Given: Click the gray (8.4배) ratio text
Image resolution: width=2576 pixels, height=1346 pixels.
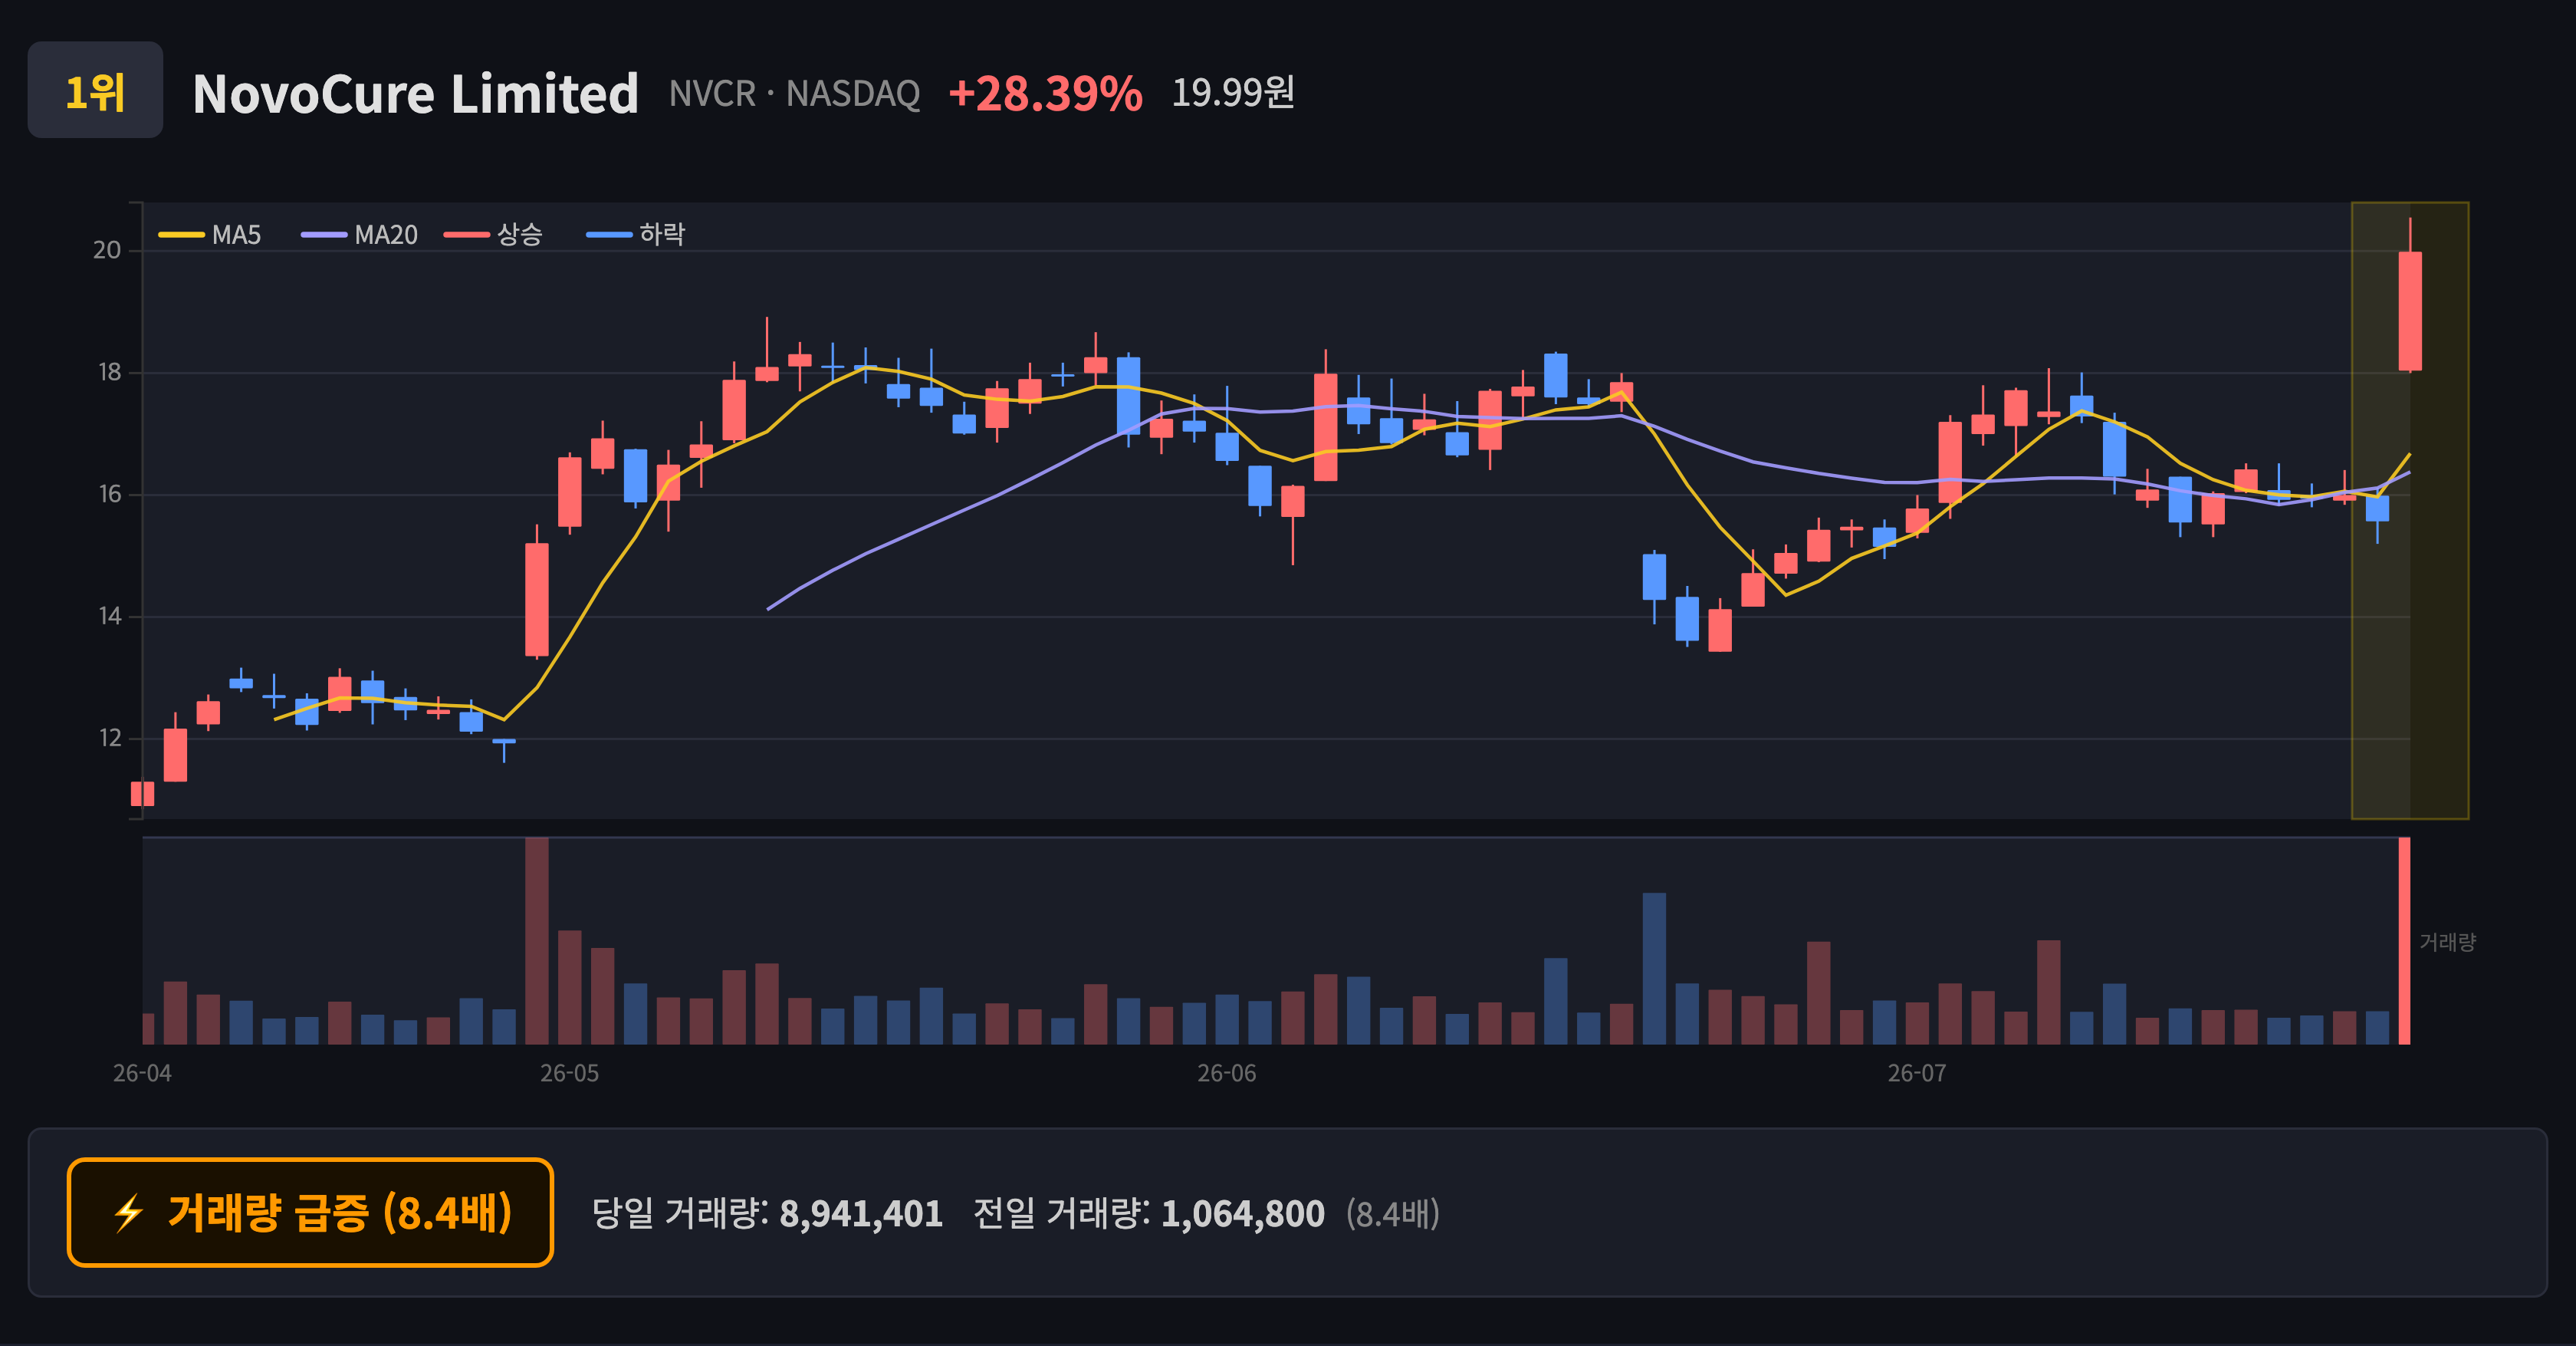Looking at the screenshot, I should pyautogui.click(x=1393, y=1213).
